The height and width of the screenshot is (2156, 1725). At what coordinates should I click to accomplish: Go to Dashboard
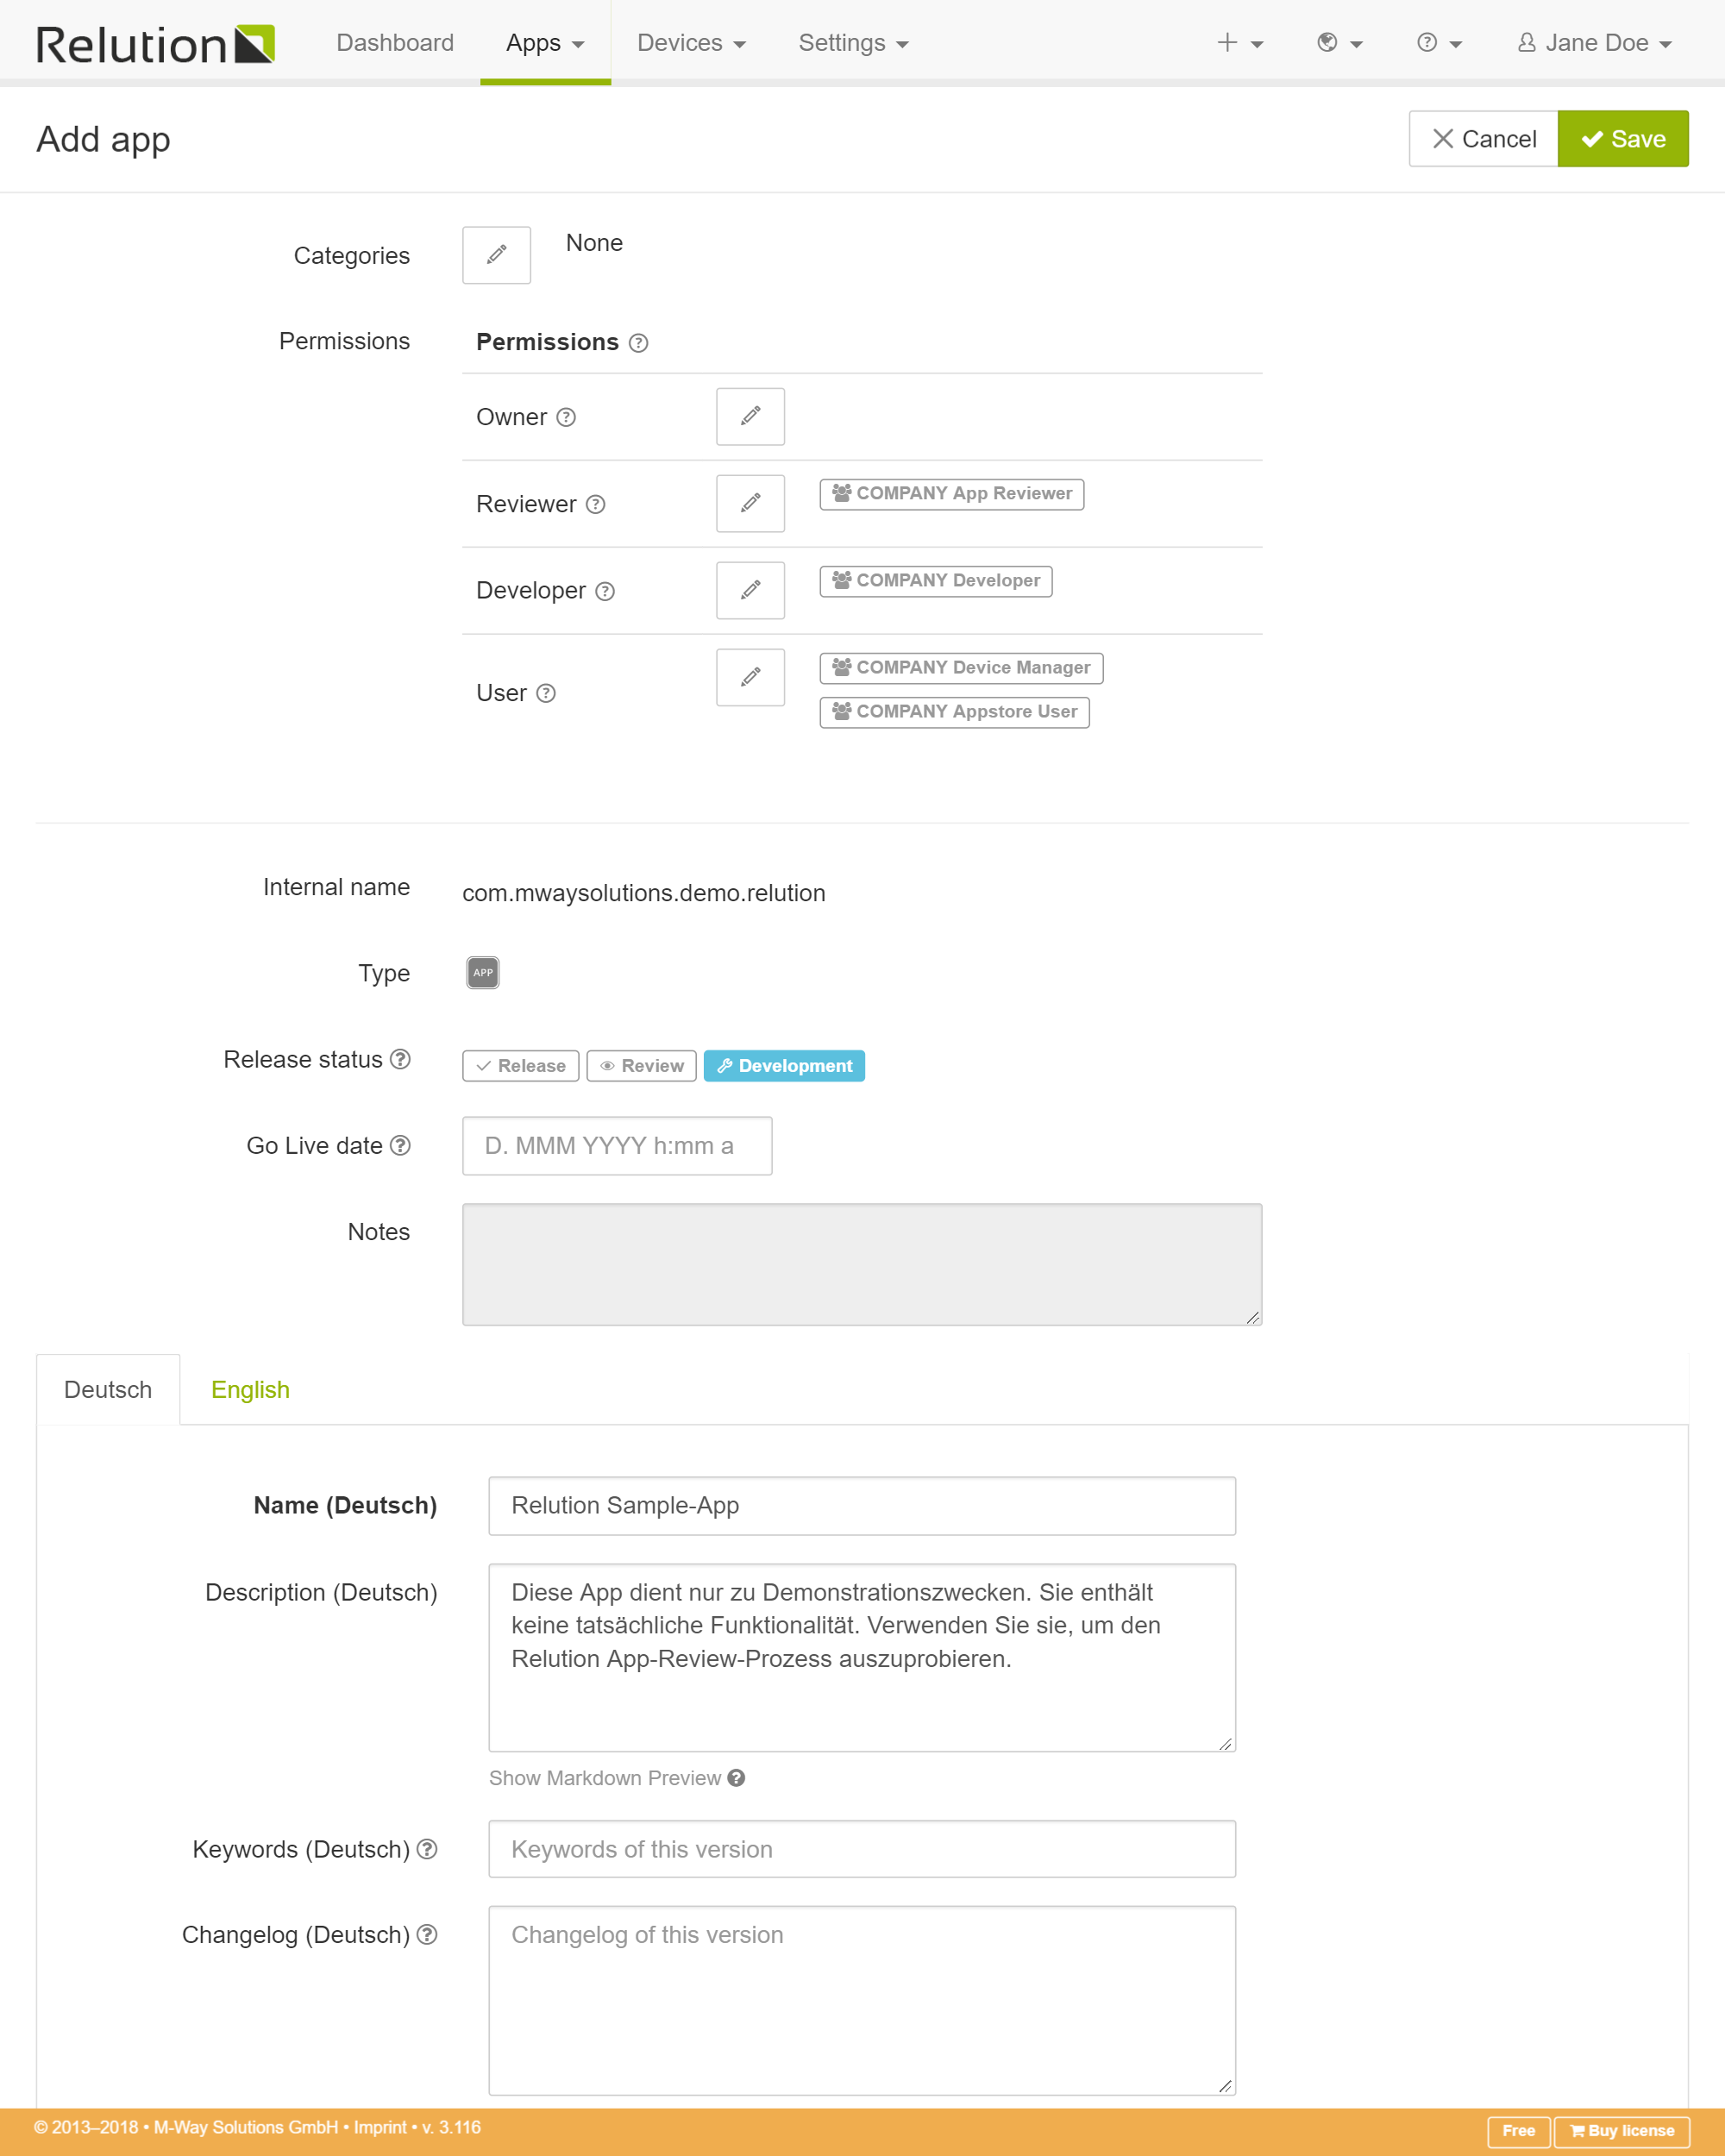(x=395, y=43)
